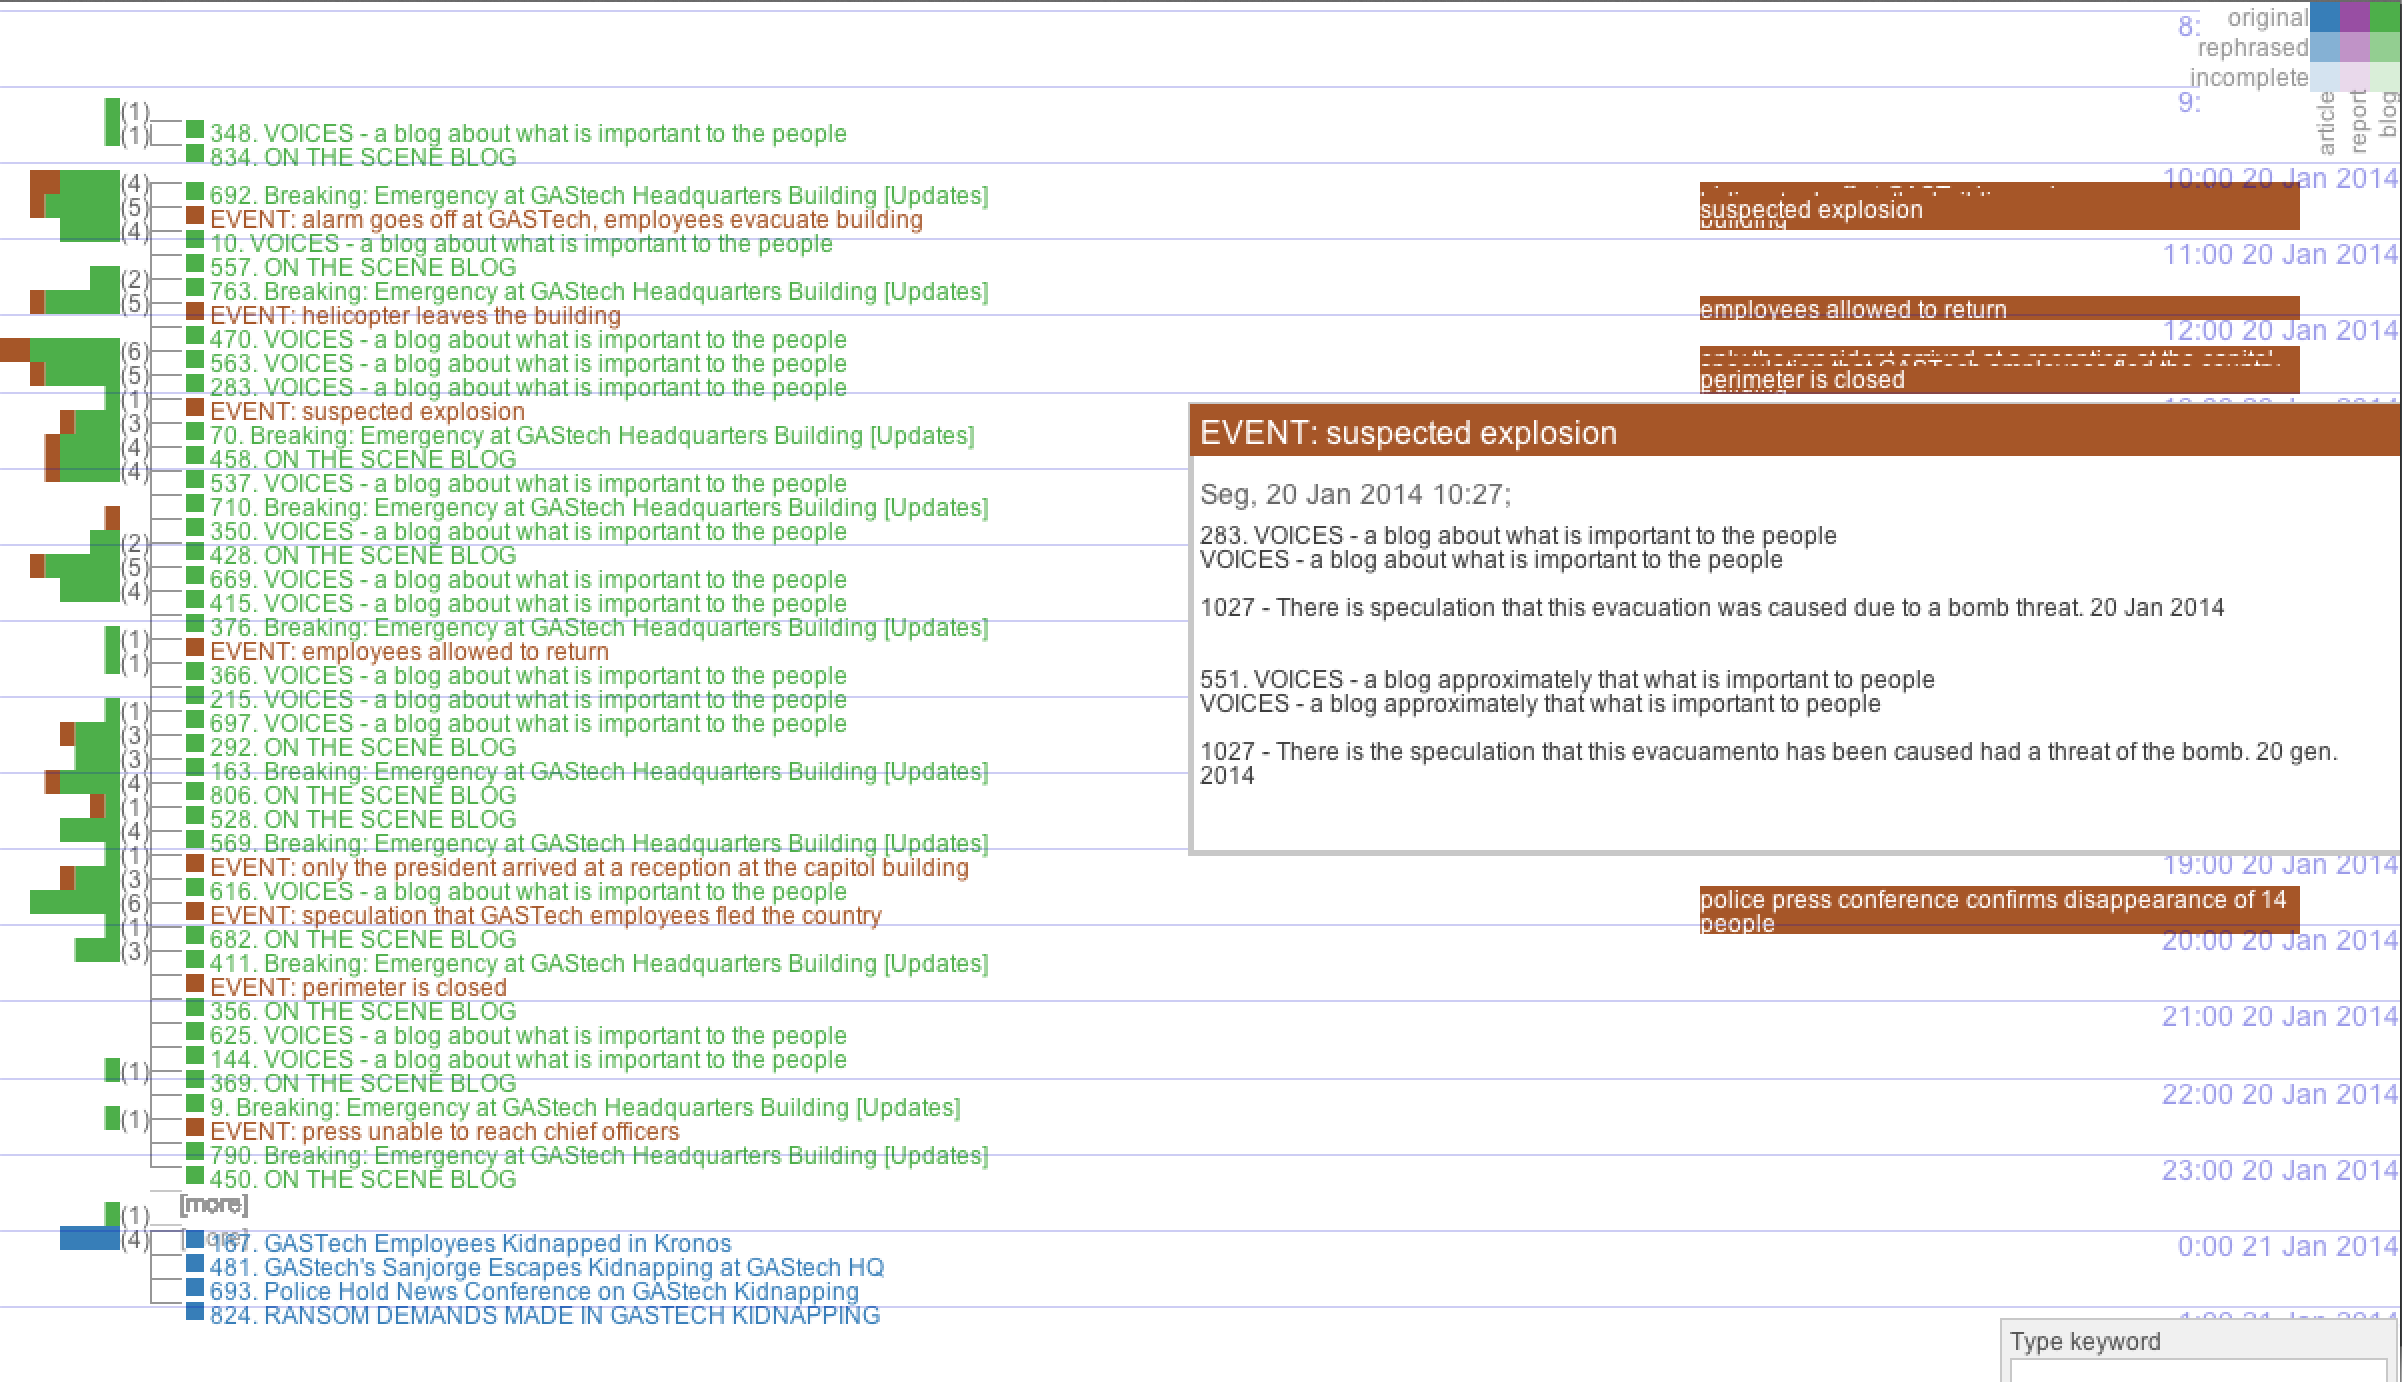Open entry 697. VOICES blog
Viewport: 2402px width, 1382px height.
pyautogui.click(x=528, y=723)
